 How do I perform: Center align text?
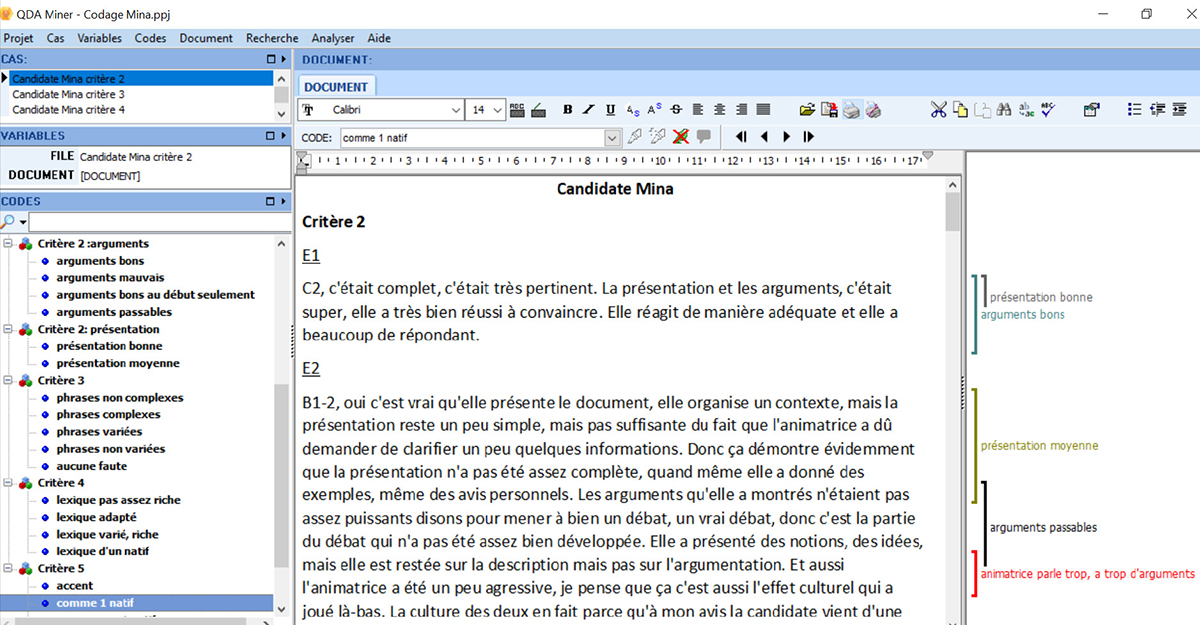click(720, 110)
